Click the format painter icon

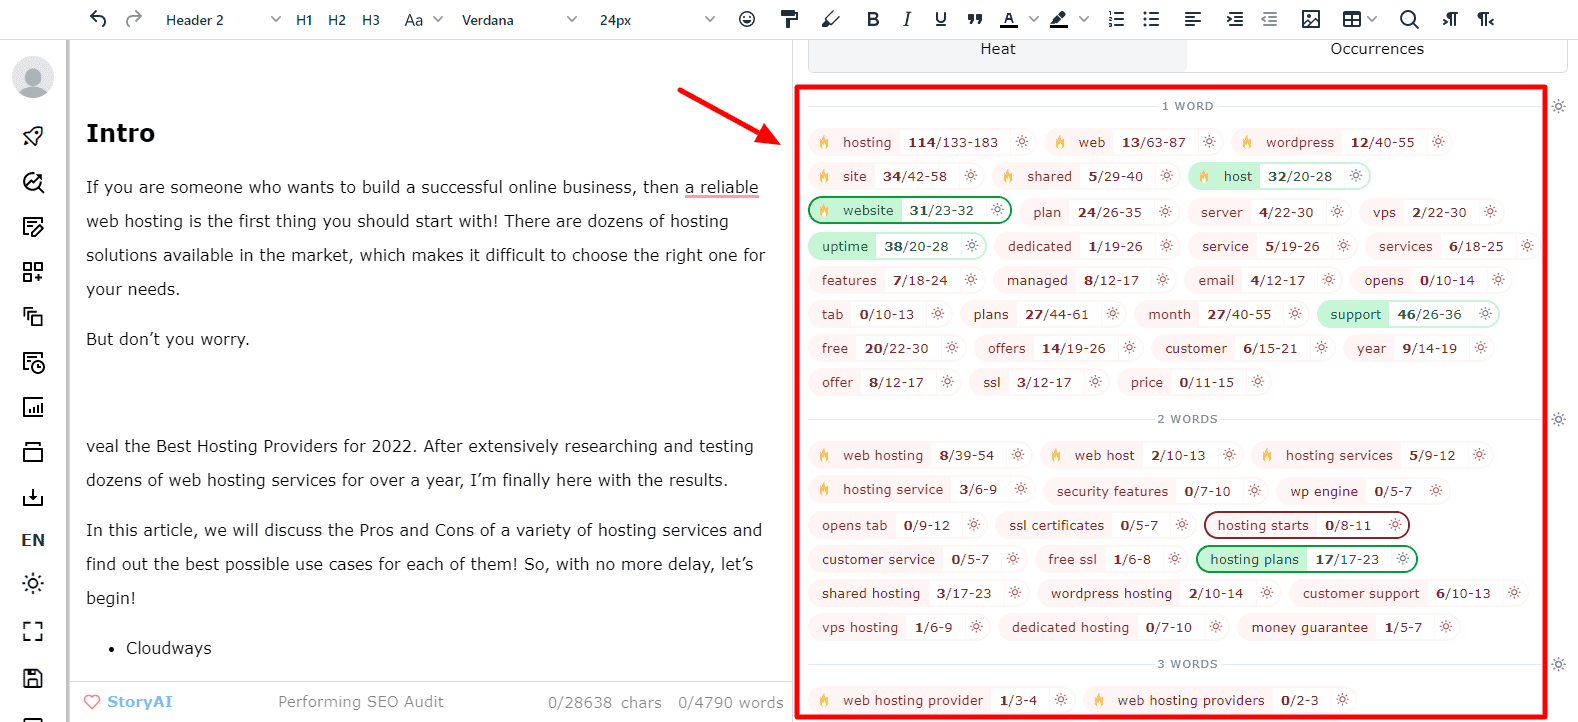(x=789, y=19)
